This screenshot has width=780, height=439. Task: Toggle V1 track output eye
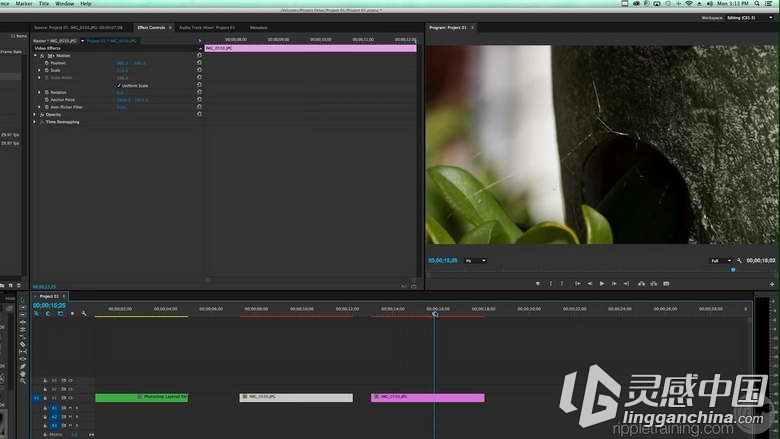[x=70, y=398]
